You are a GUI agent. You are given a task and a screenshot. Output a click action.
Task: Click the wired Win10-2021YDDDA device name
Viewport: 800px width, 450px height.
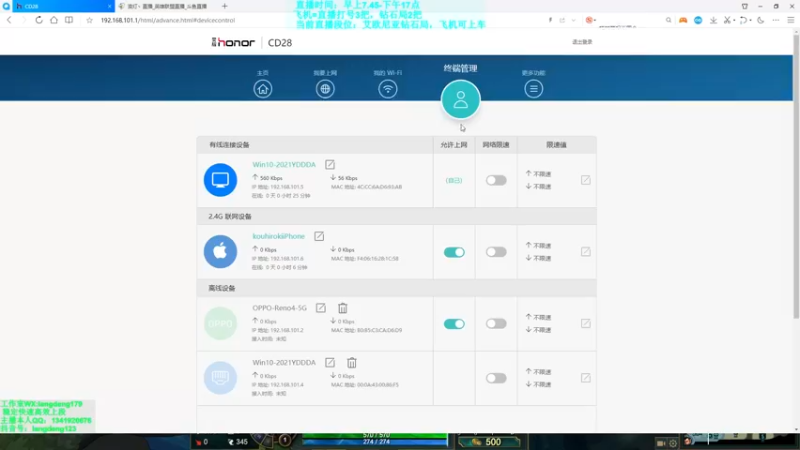[284, 164]
